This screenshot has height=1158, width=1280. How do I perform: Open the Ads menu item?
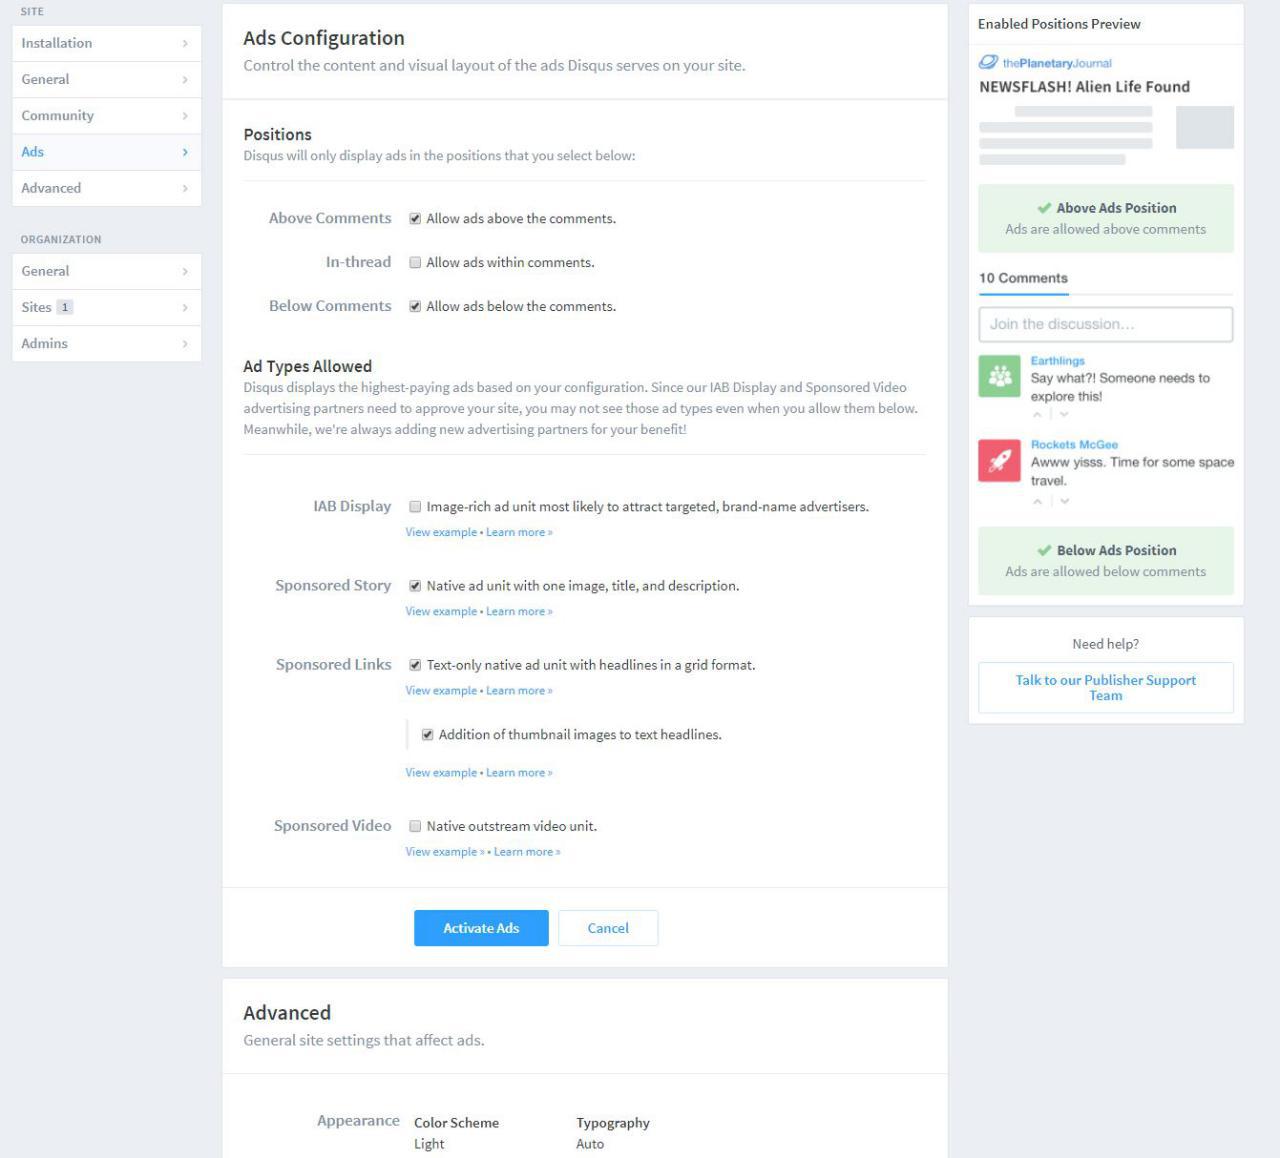pos(107,152)
